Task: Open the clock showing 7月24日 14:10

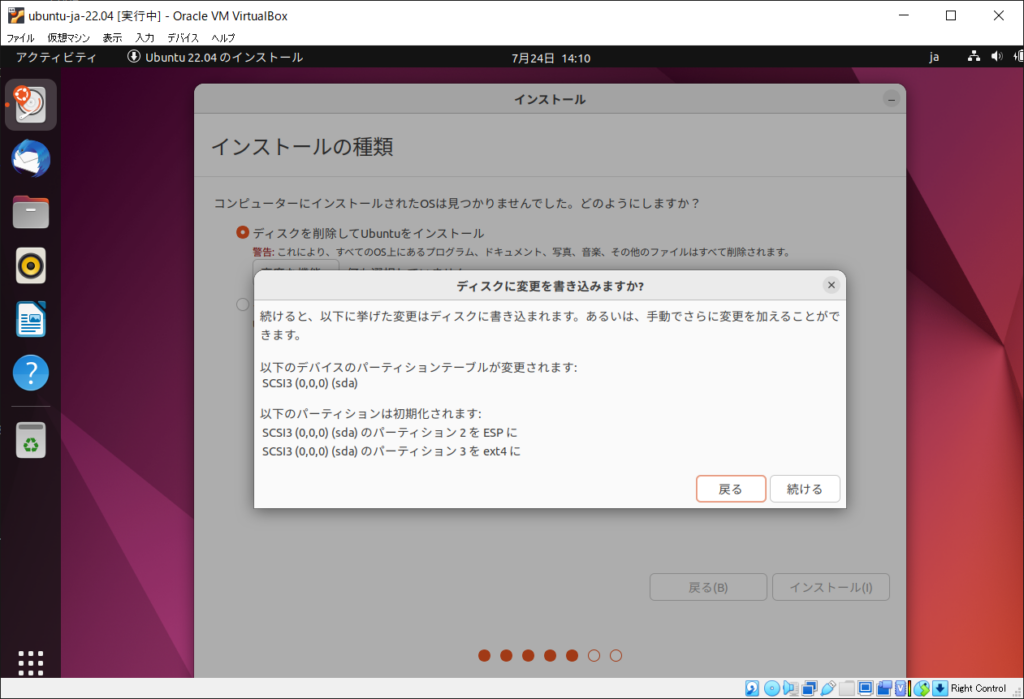Action: coord(551,57)
